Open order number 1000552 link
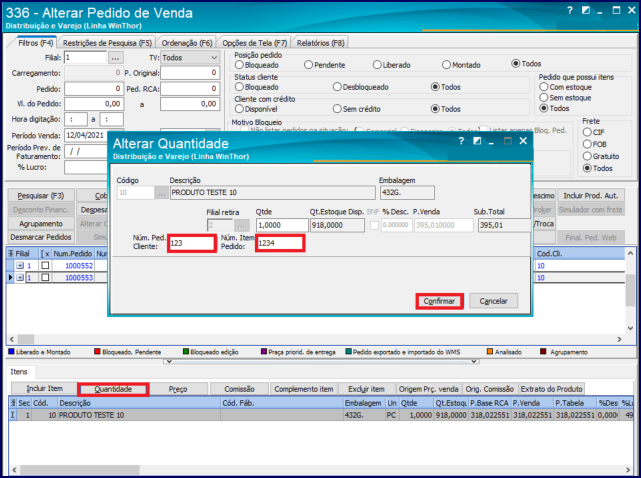The width and height of the screenshot is (641, 478). [79, 266]
